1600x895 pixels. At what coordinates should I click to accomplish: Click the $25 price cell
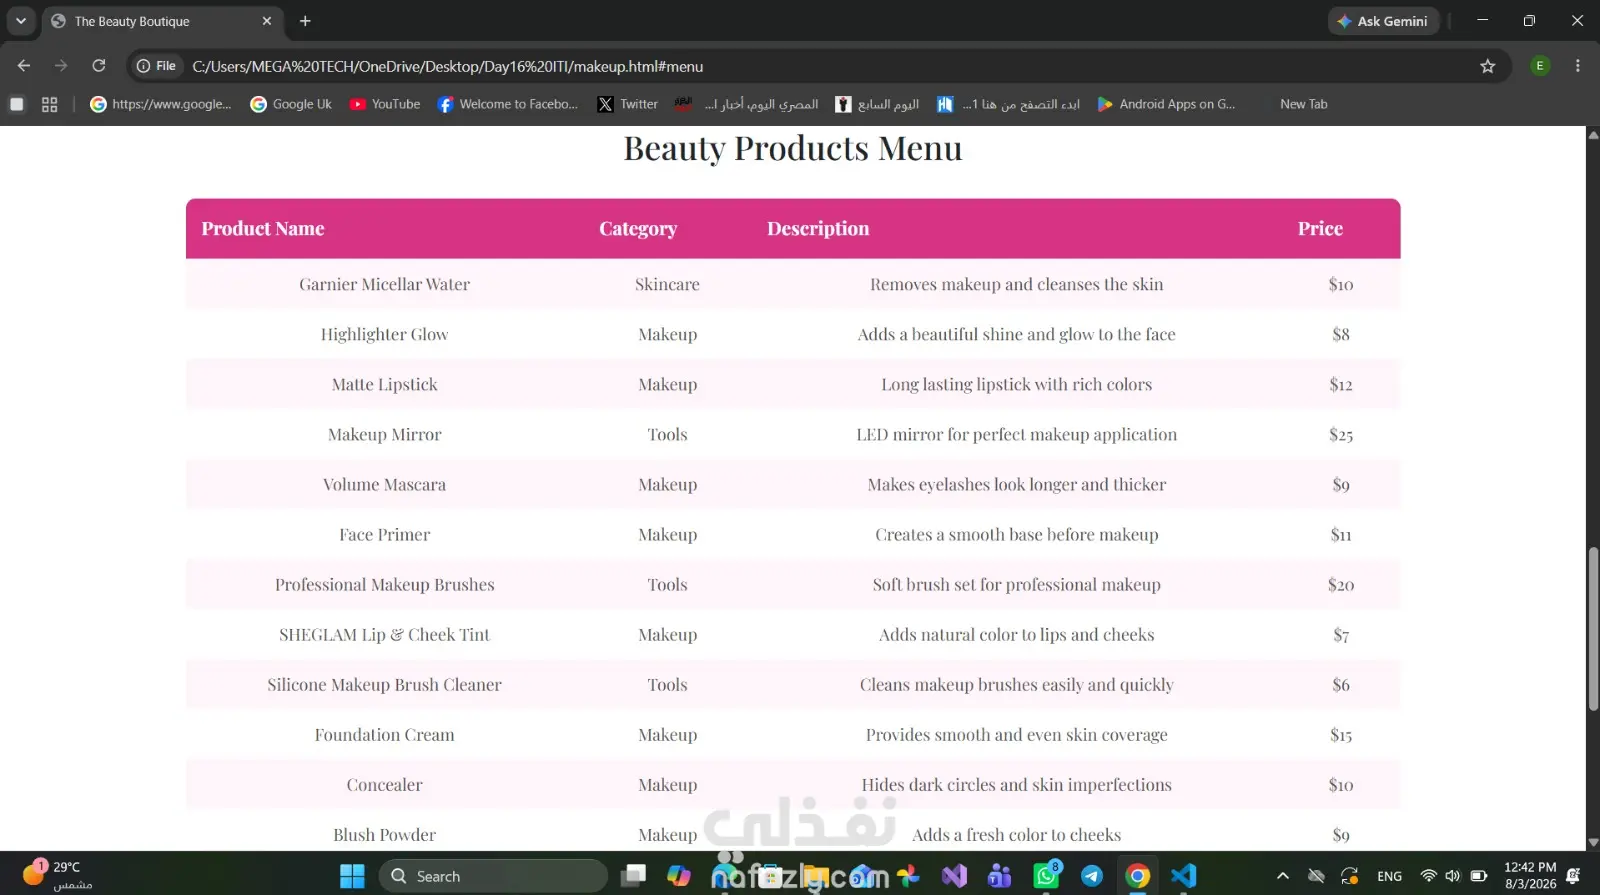click(1341, 434)
